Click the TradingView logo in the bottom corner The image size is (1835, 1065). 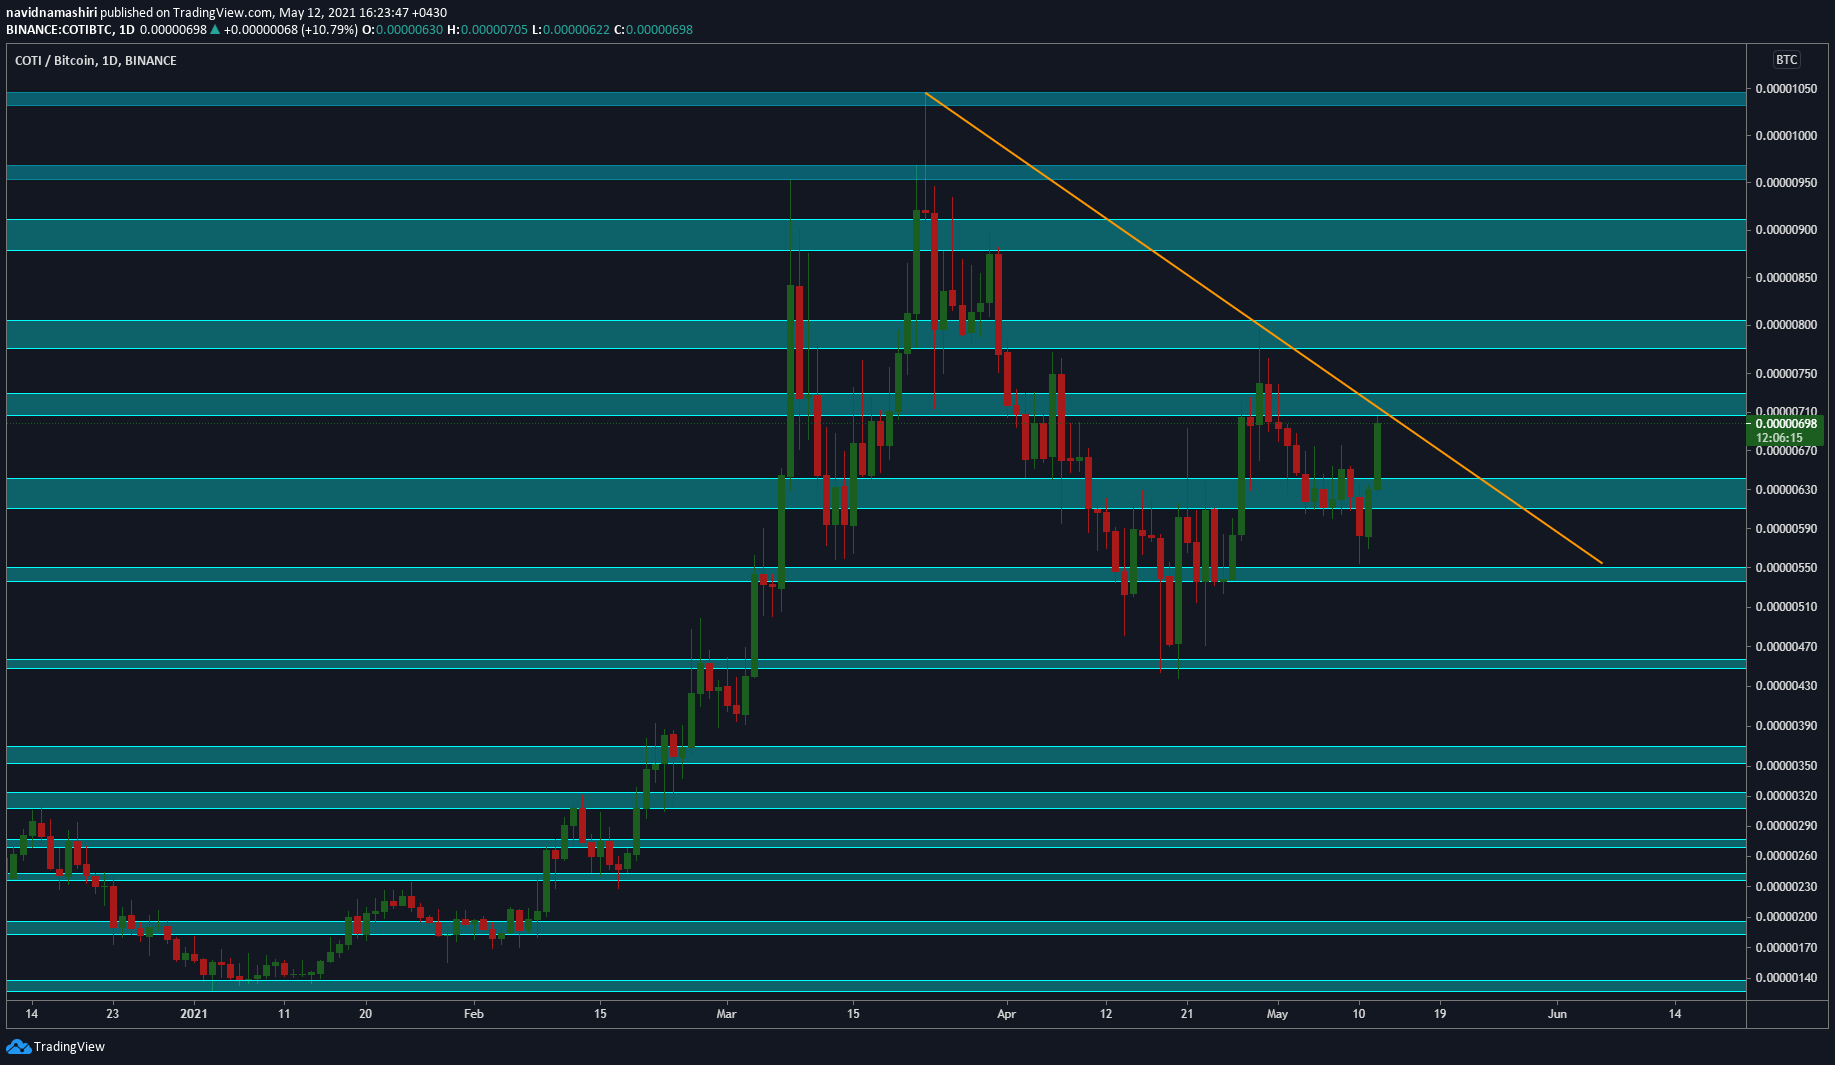coord(55,1046)
